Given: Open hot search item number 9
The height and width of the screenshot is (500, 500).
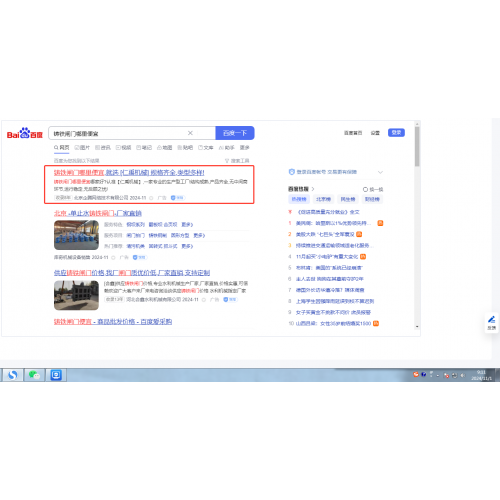Looking at the screenshot, I should pyautogui.click(x=333, y=312).
